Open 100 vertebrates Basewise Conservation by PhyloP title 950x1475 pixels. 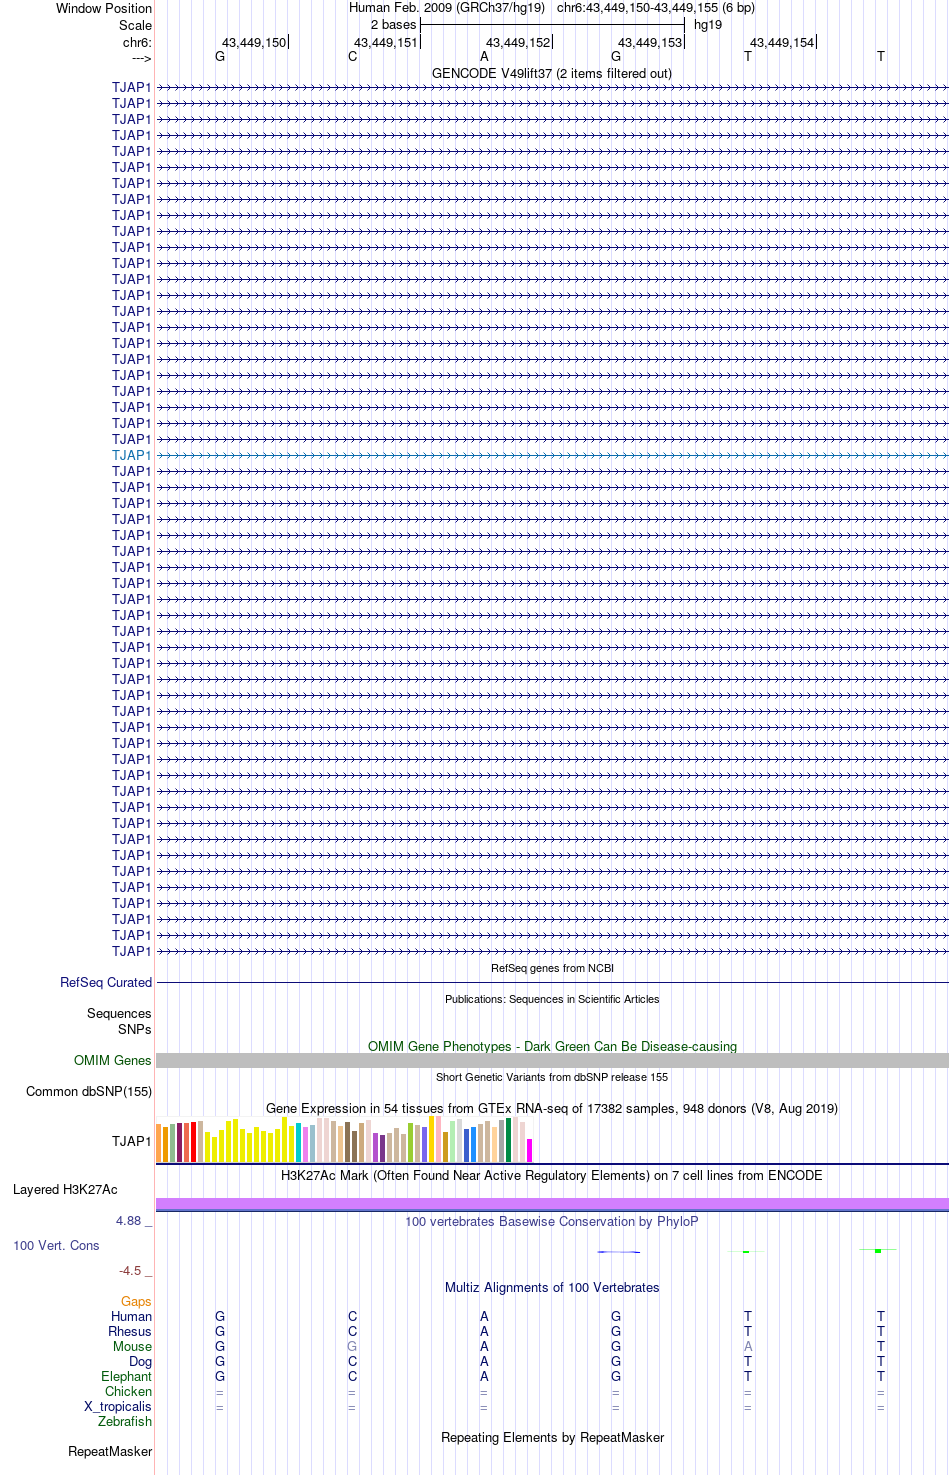(552, 1221)
